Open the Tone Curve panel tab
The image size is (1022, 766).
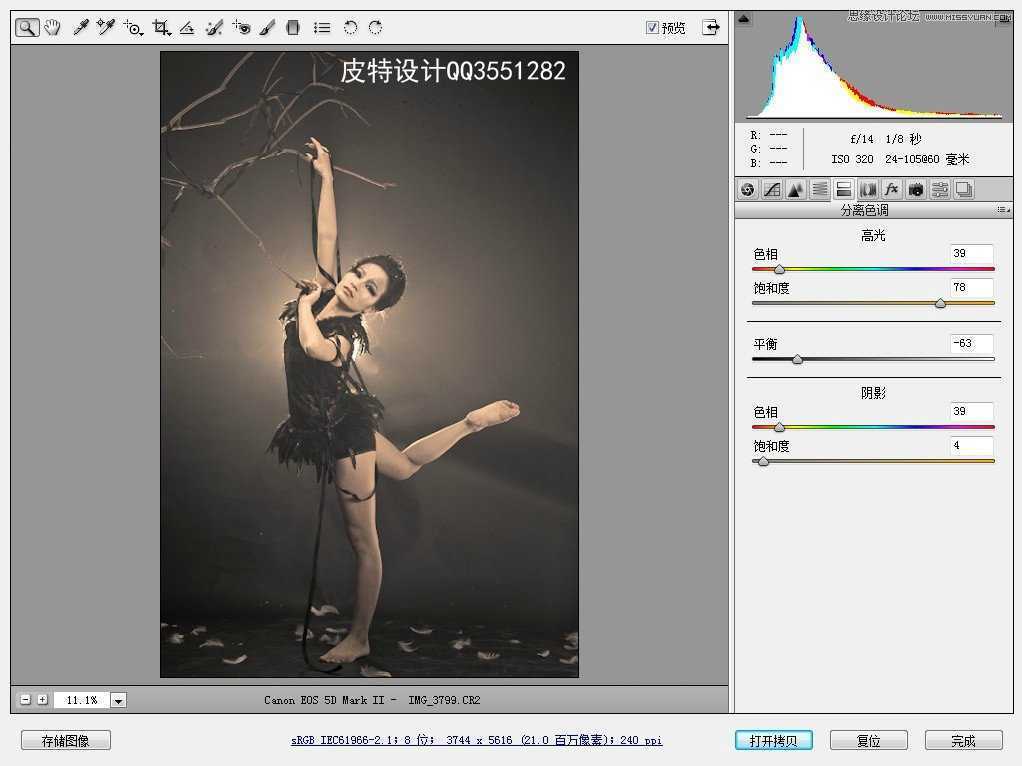772,190
